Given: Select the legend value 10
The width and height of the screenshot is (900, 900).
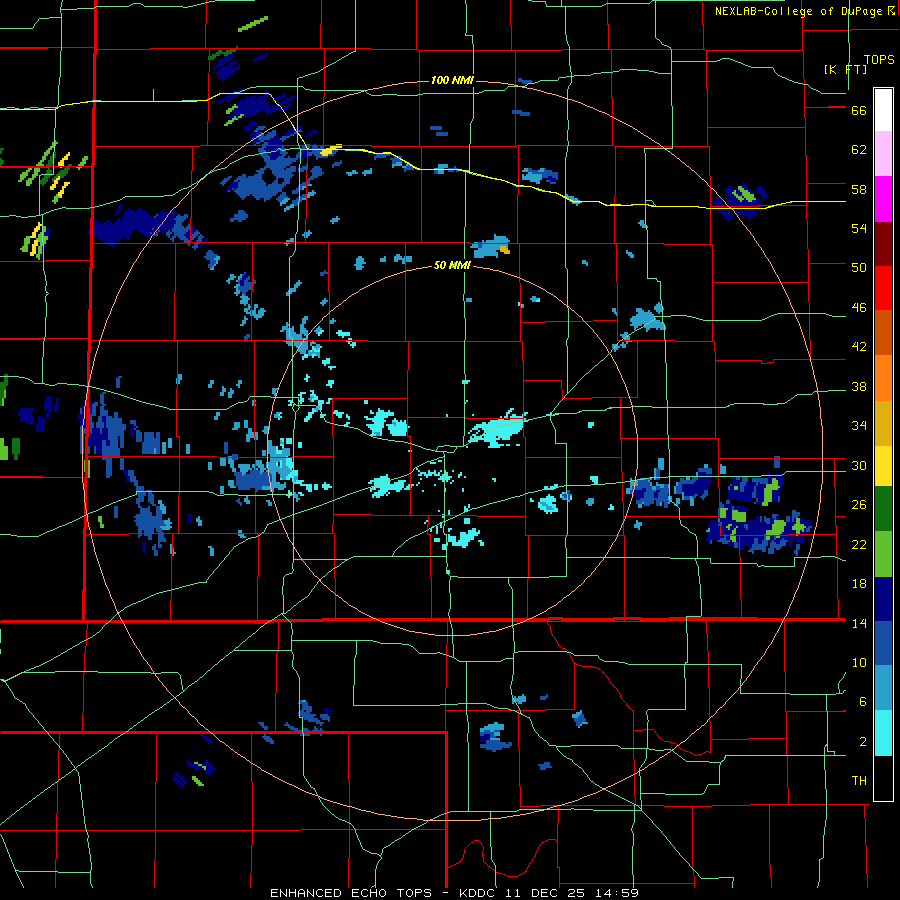Looking at the screenshot, I should 859,662.
